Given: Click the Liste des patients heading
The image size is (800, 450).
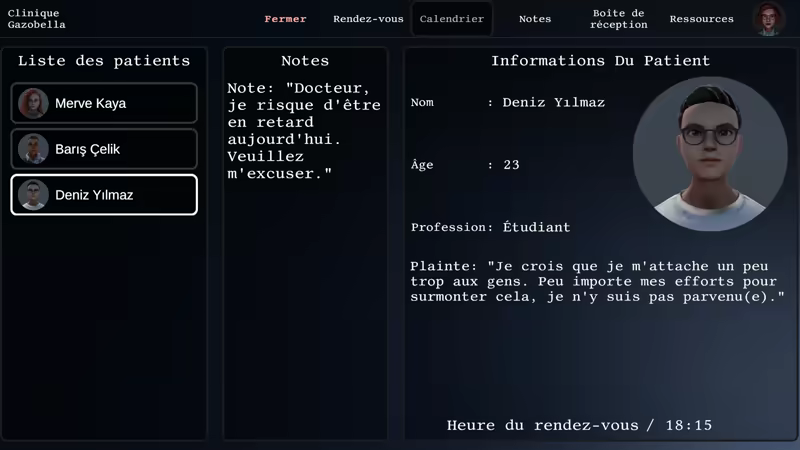Looking at the screenshot, I should coord(104,61).
